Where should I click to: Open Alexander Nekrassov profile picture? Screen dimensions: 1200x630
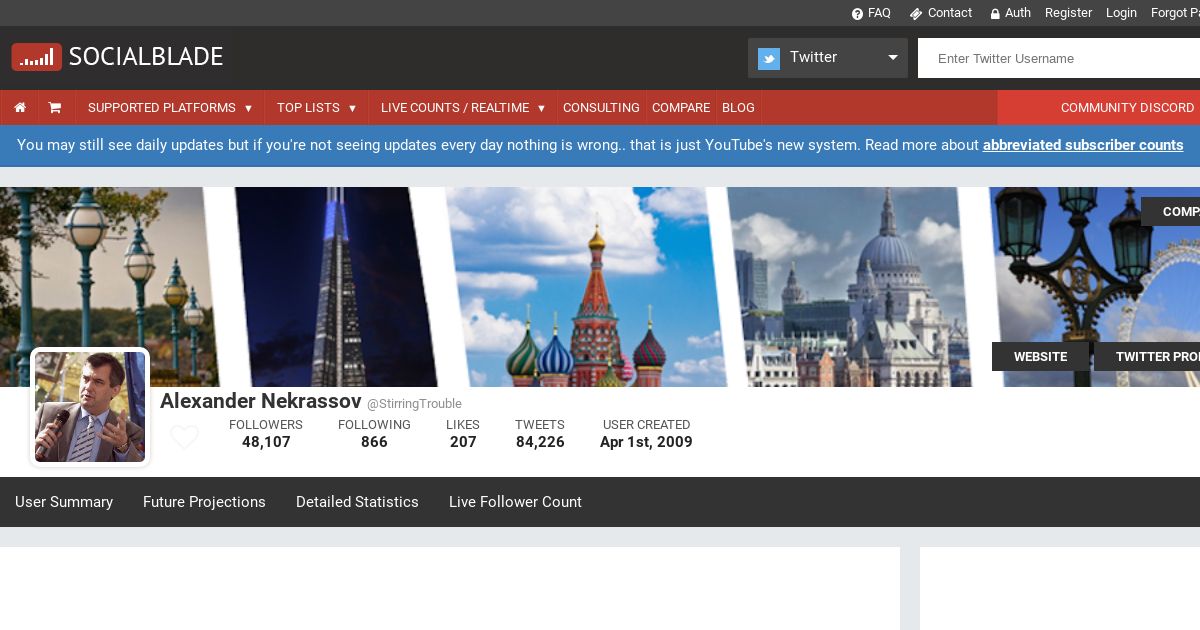pos(90,407)
